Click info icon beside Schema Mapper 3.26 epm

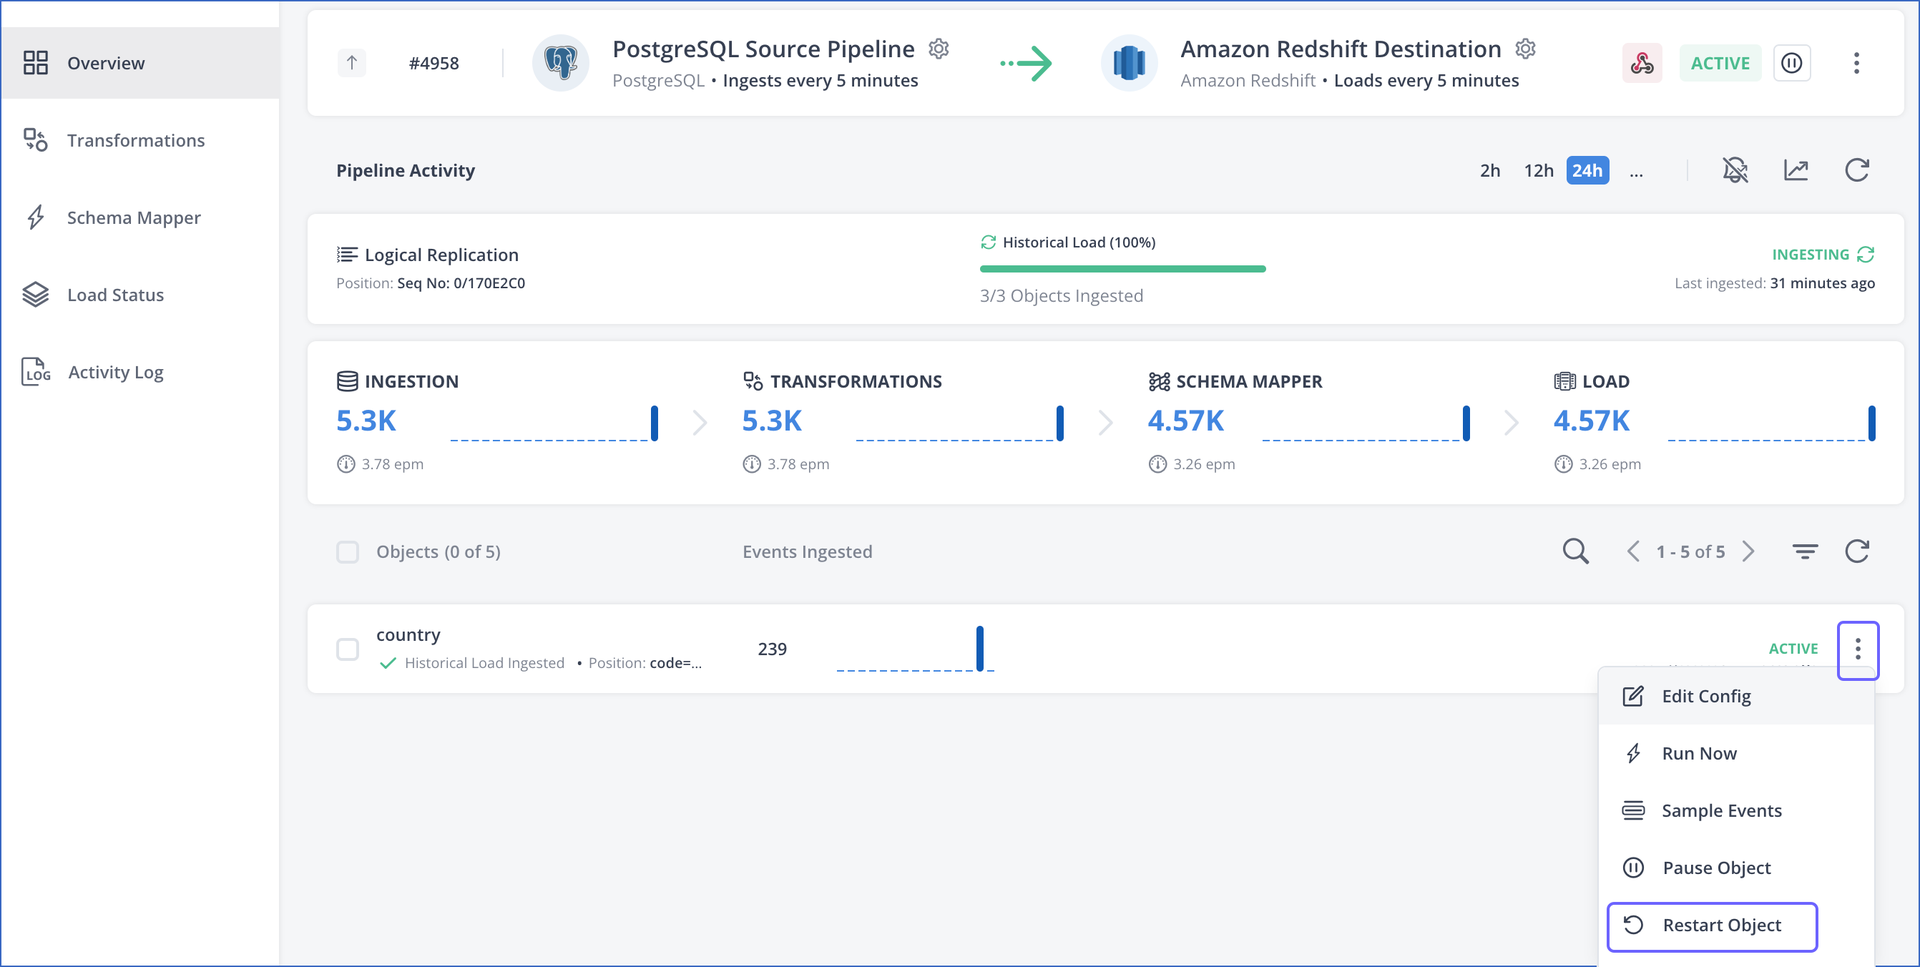point(1158,464)
